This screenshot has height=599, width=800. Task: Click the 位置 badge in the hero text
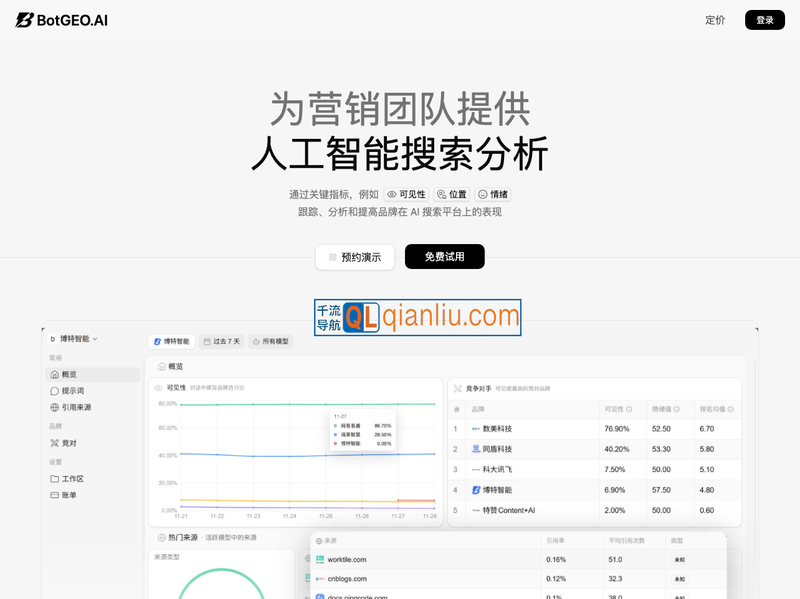tap(452, 194)
